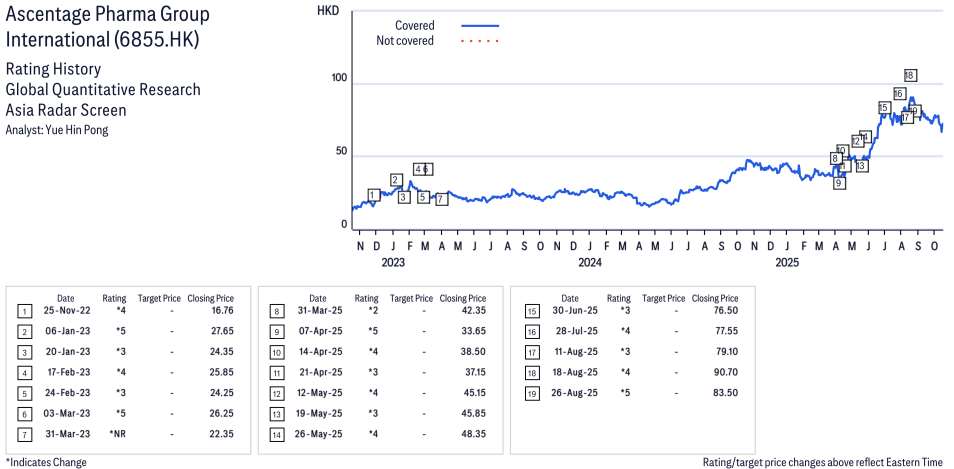Image resolution: width=954 pixels, height=469 pixels.
Task: Click the HKD axis label
Action: click(327, 10)
